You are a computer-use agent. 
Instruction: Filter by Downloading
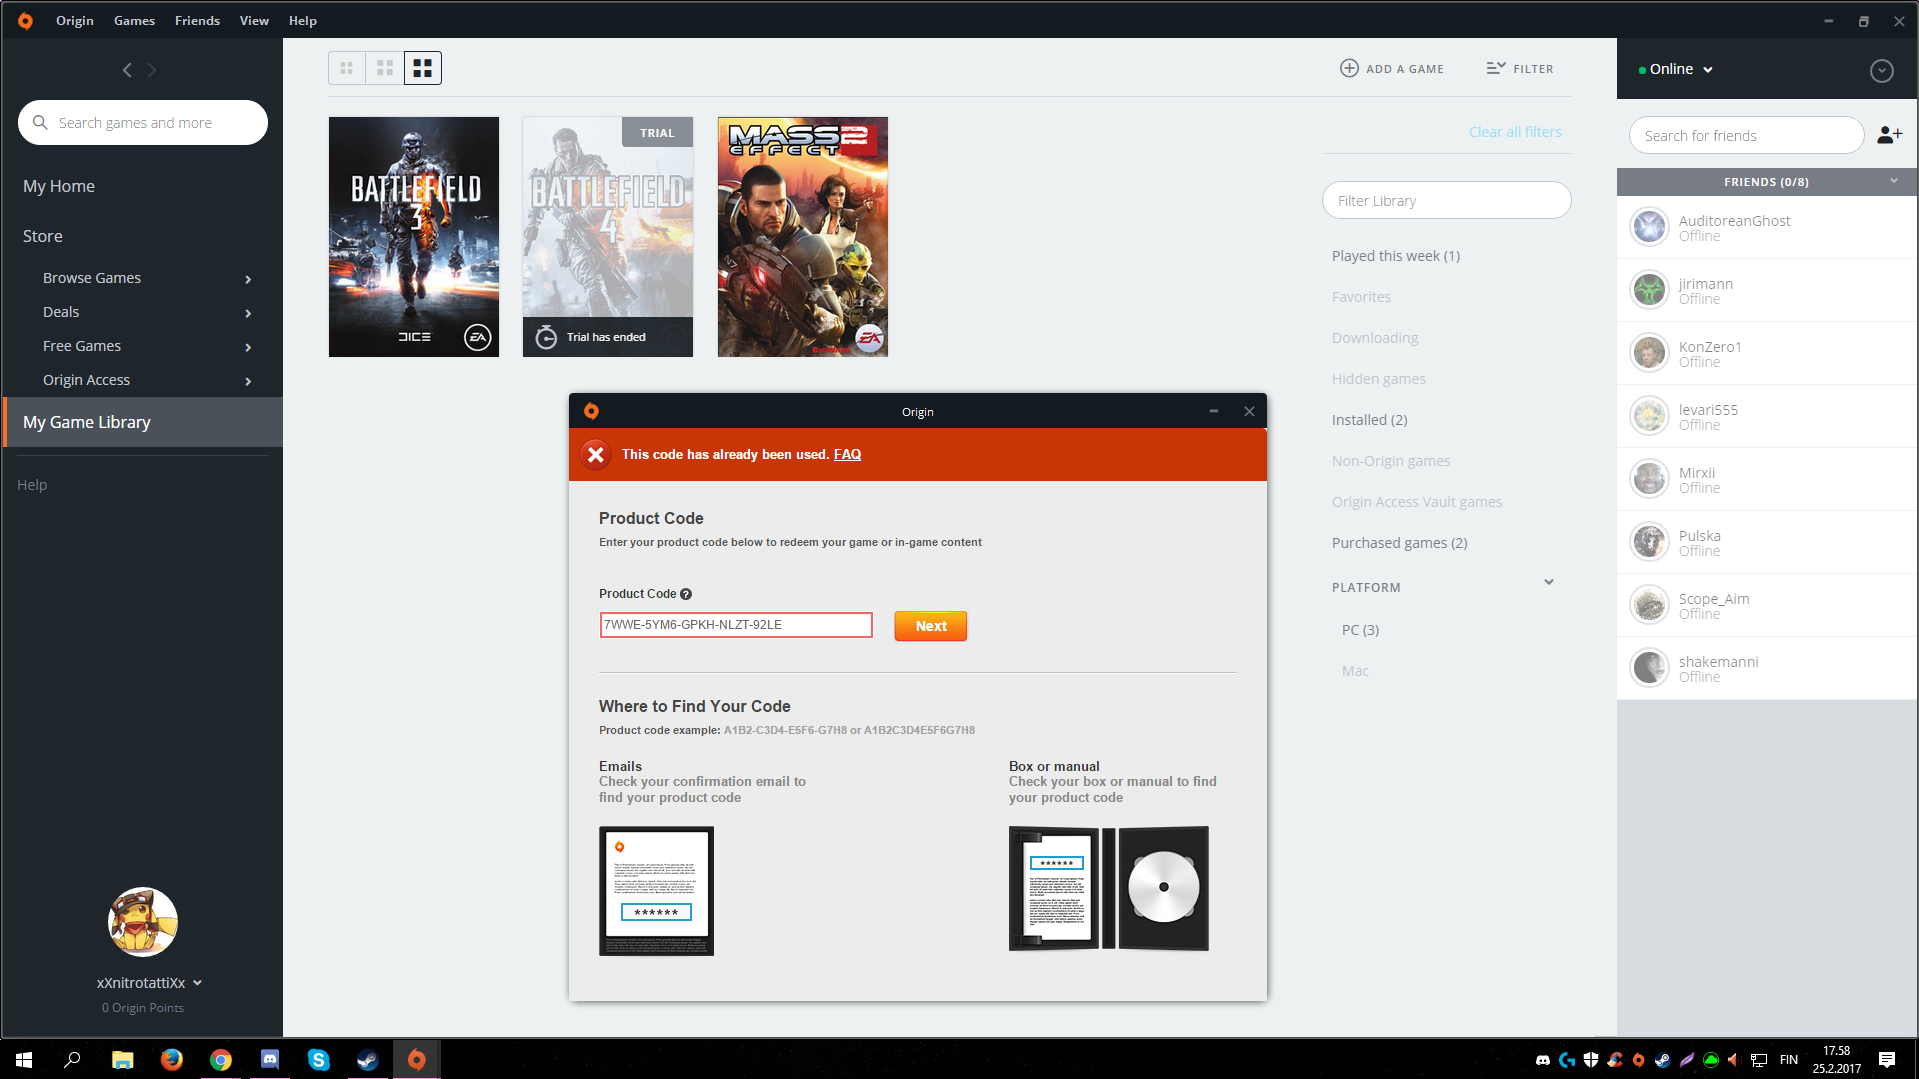(1375, 338)
